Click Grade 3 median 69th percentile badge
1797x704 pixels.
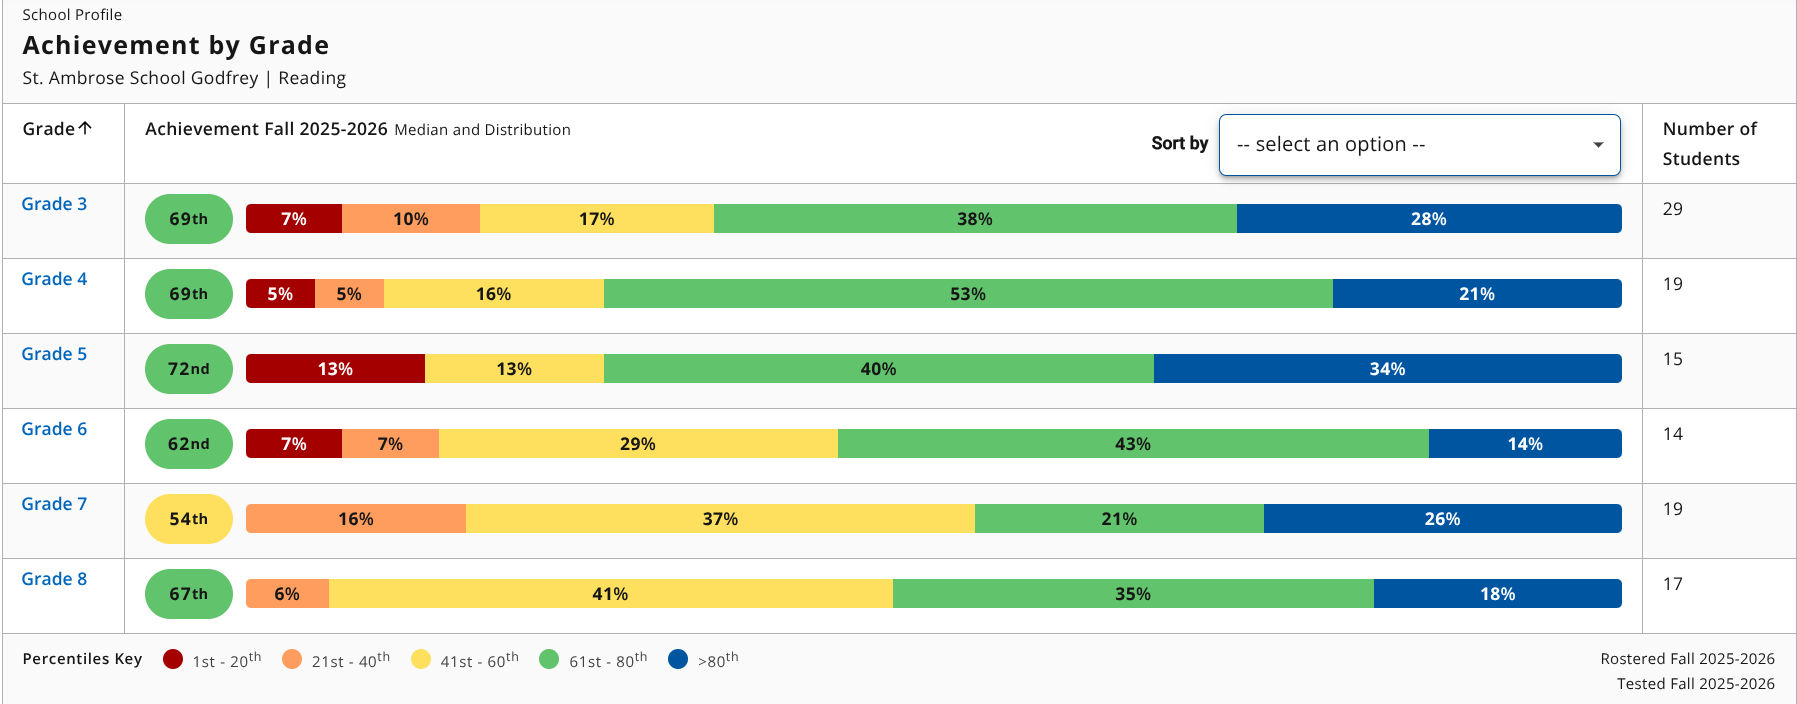tap(188, 219)
